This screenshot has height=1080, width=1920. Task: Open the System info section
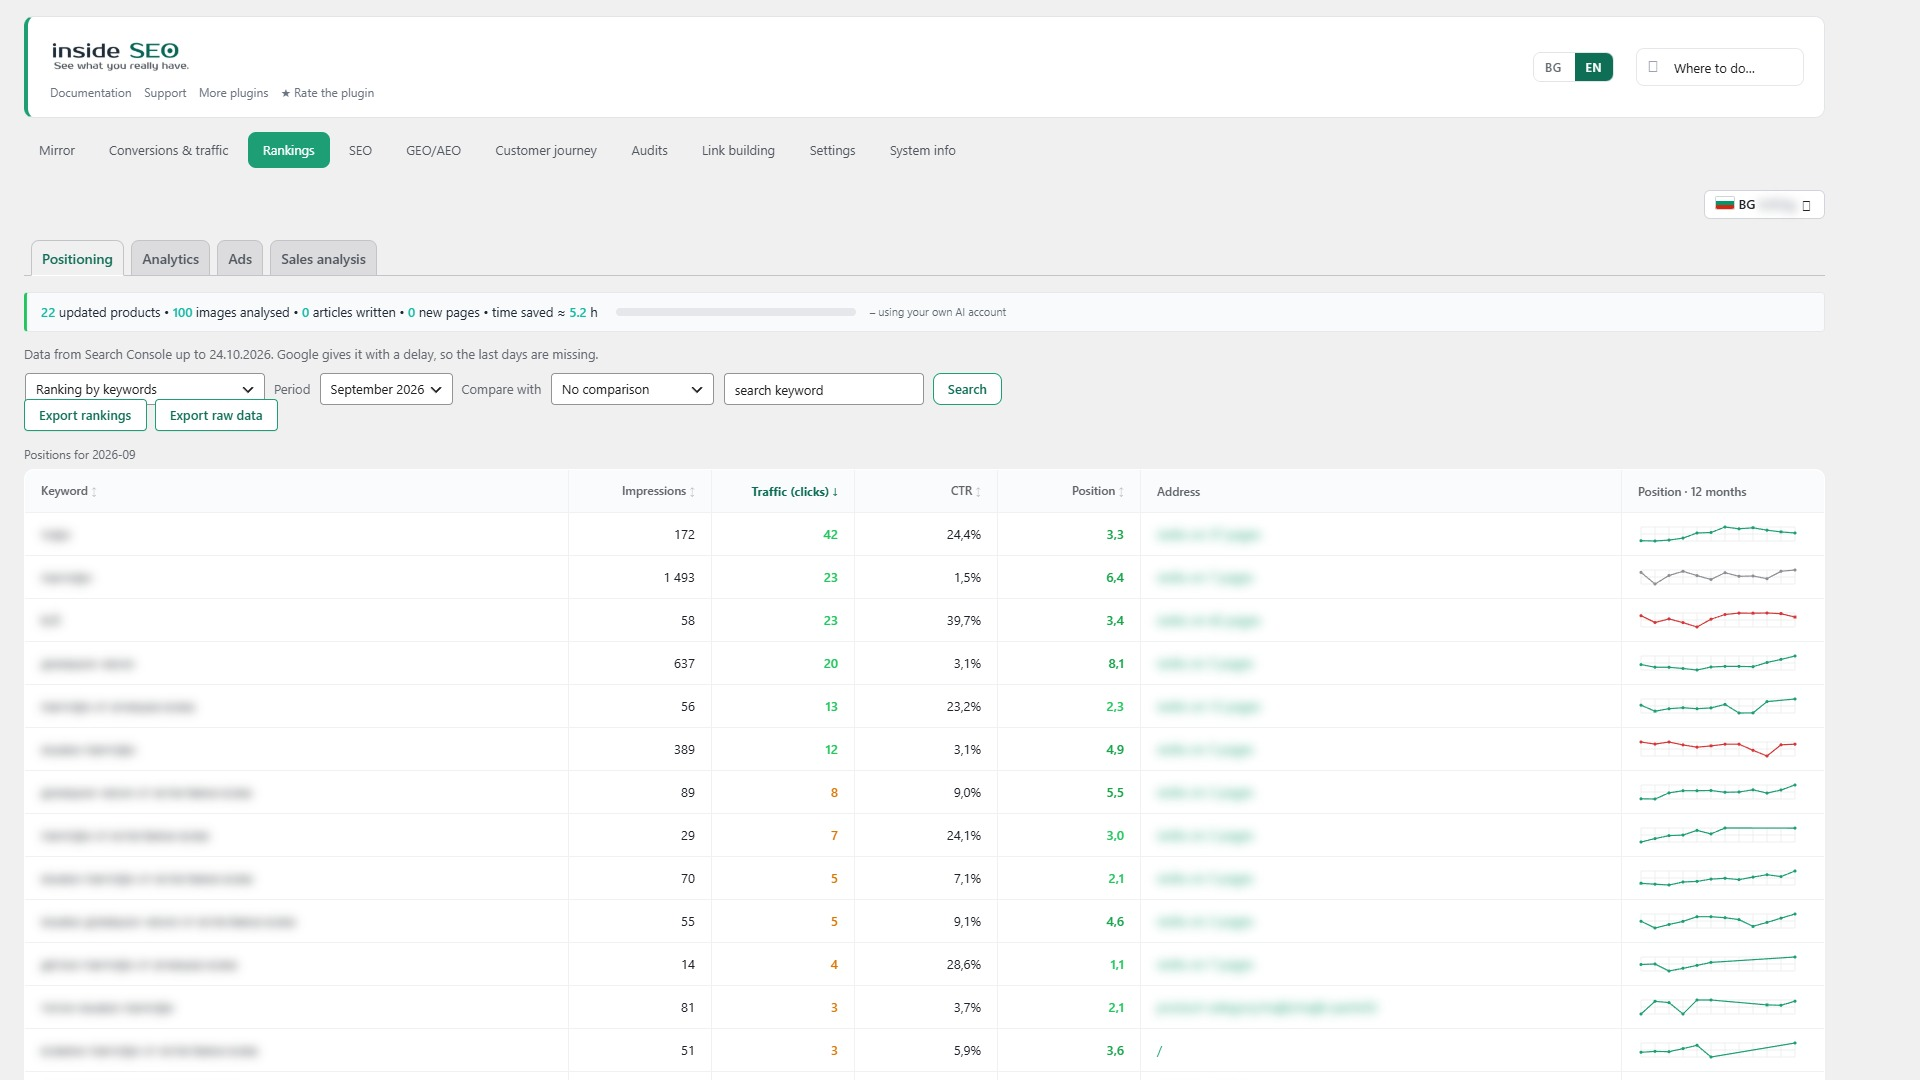pyautogui.click(x=922, y=150)
